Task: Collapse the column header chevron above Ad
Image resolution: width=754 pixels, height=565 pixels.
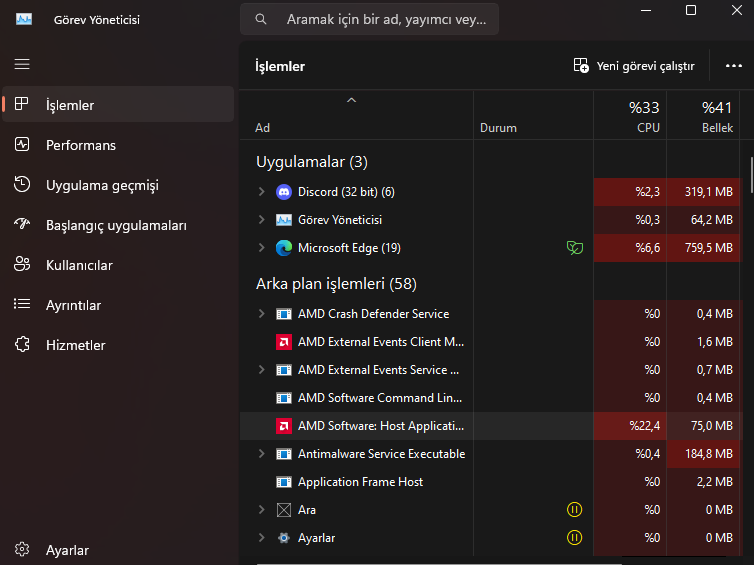Action: [x=351, y=100]
